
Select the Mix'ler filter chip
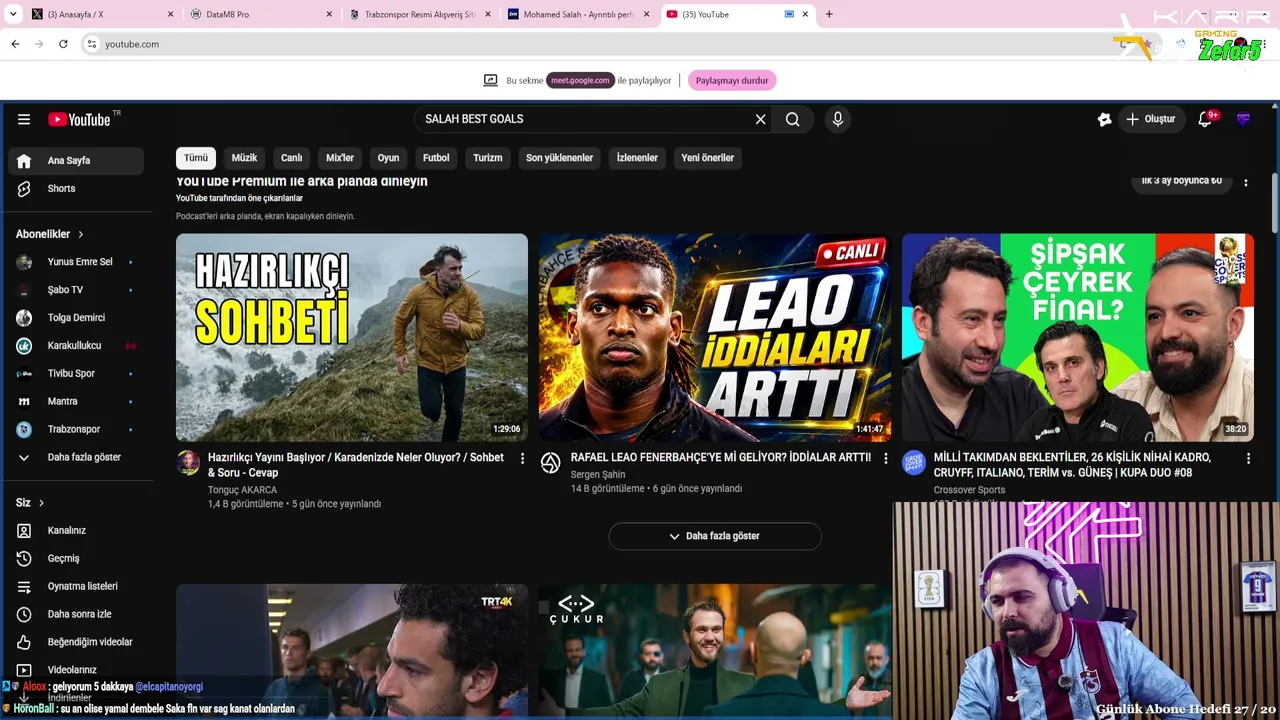click(340, 158)
